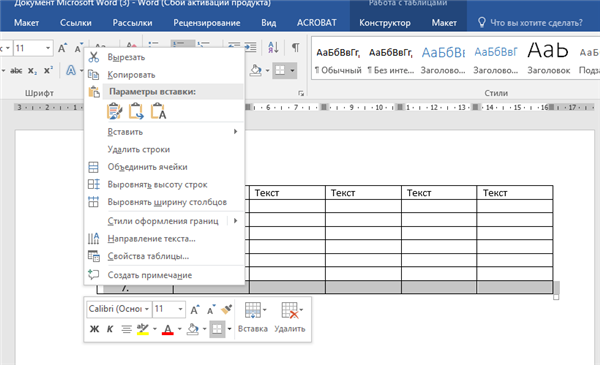Switch to the Конструктор tab
600x365 pixels.
385,23
